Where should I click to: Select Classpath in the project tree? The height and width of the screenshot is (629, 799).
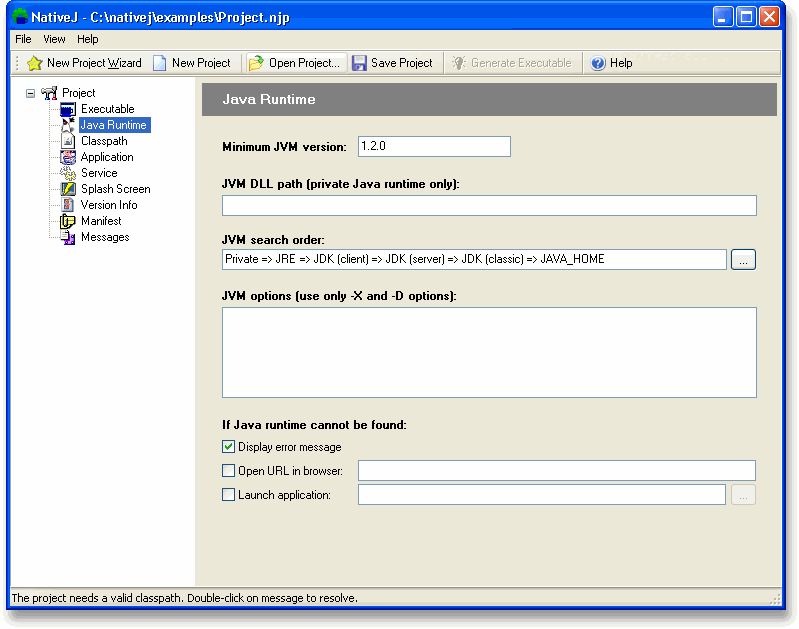tap(104, 141)
